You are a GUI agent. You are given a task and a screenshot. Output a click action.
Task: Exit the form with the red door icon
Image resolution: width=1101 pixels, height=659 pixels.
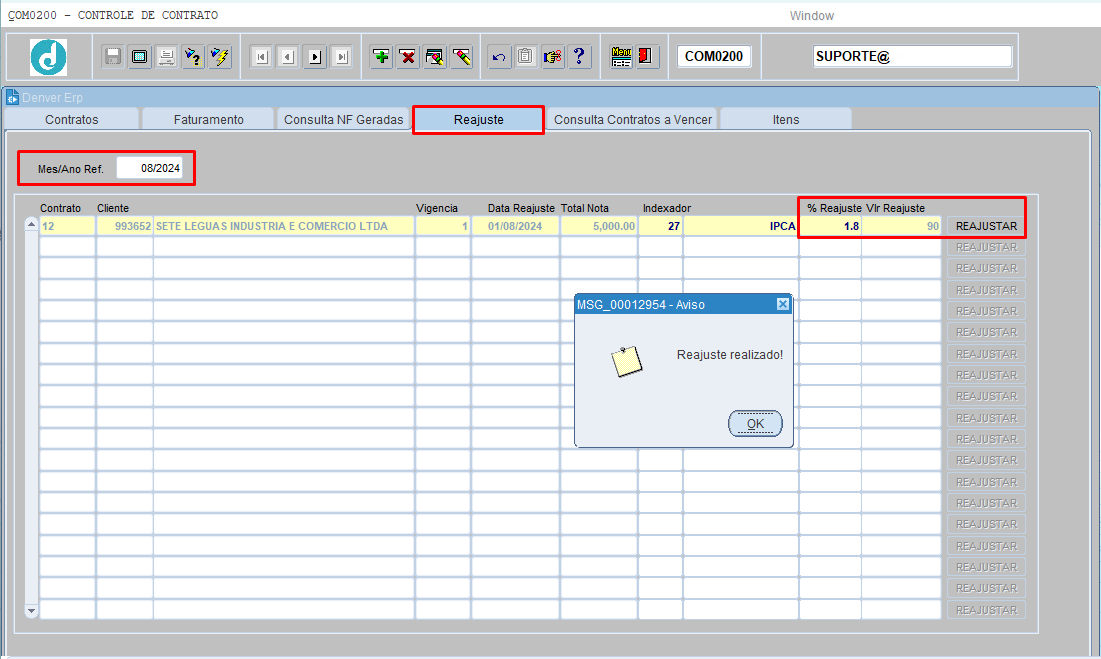pos(647,57)
